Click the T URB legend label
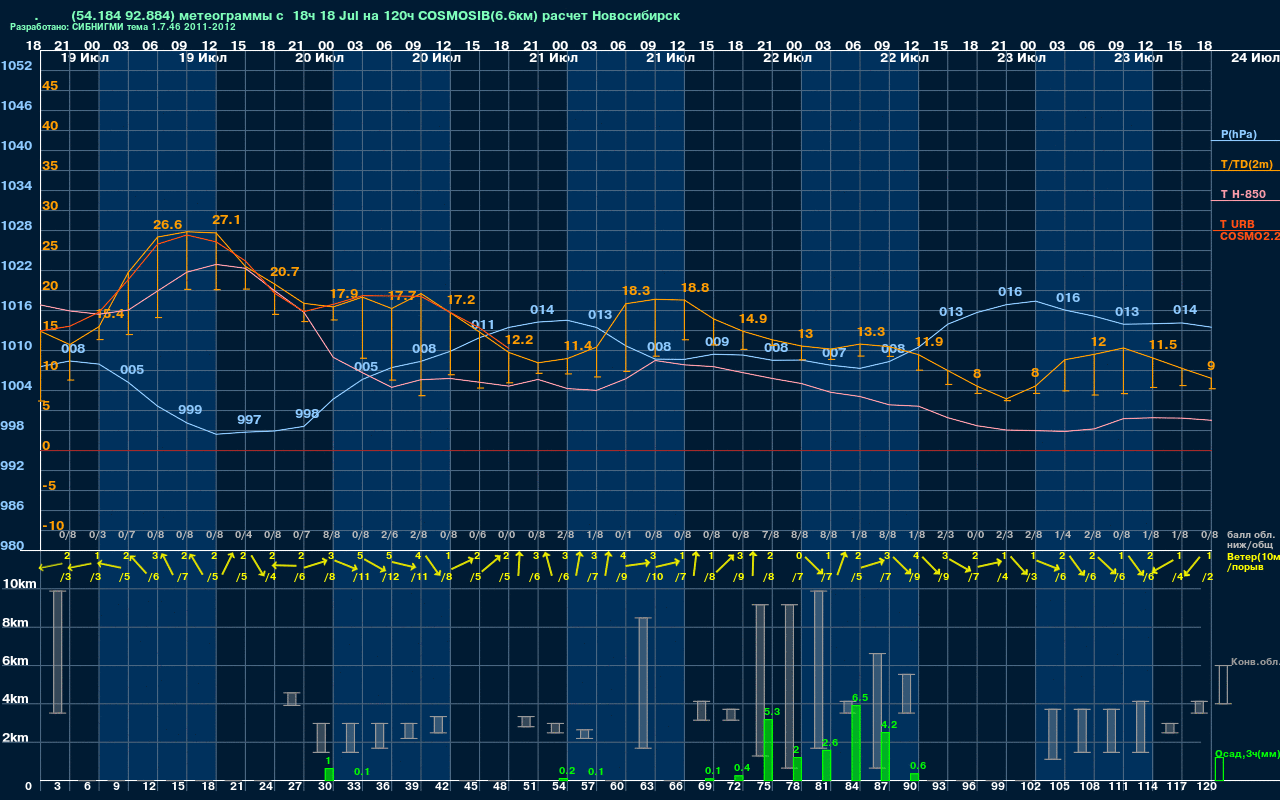Screen dimensions: 1280x800 [x=1237, y=224]
